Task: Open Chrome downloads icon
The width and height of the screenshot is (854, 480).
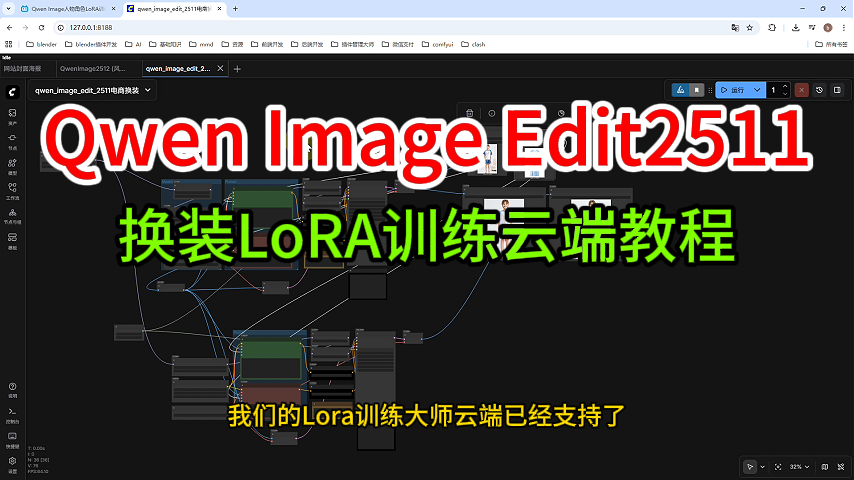Action: coord(795,28)
